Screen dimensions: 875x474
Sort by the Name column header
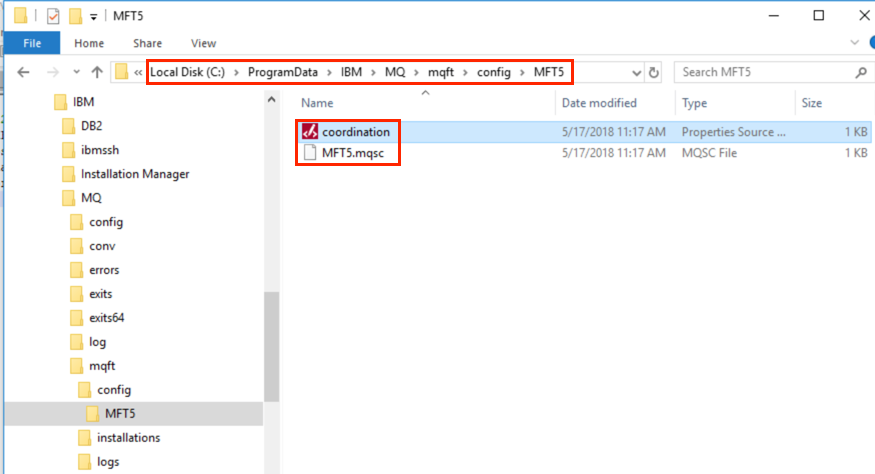pos(317,103)
